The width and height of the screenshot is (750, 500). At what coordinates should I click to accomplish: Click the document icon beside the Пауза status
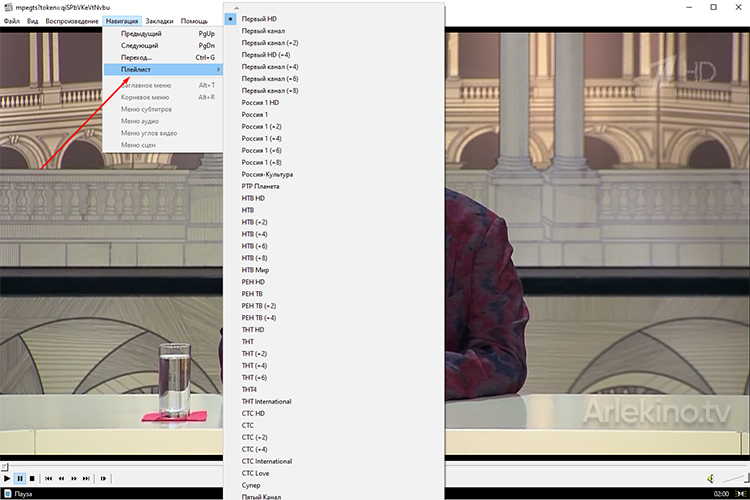(x=7, y=493)
